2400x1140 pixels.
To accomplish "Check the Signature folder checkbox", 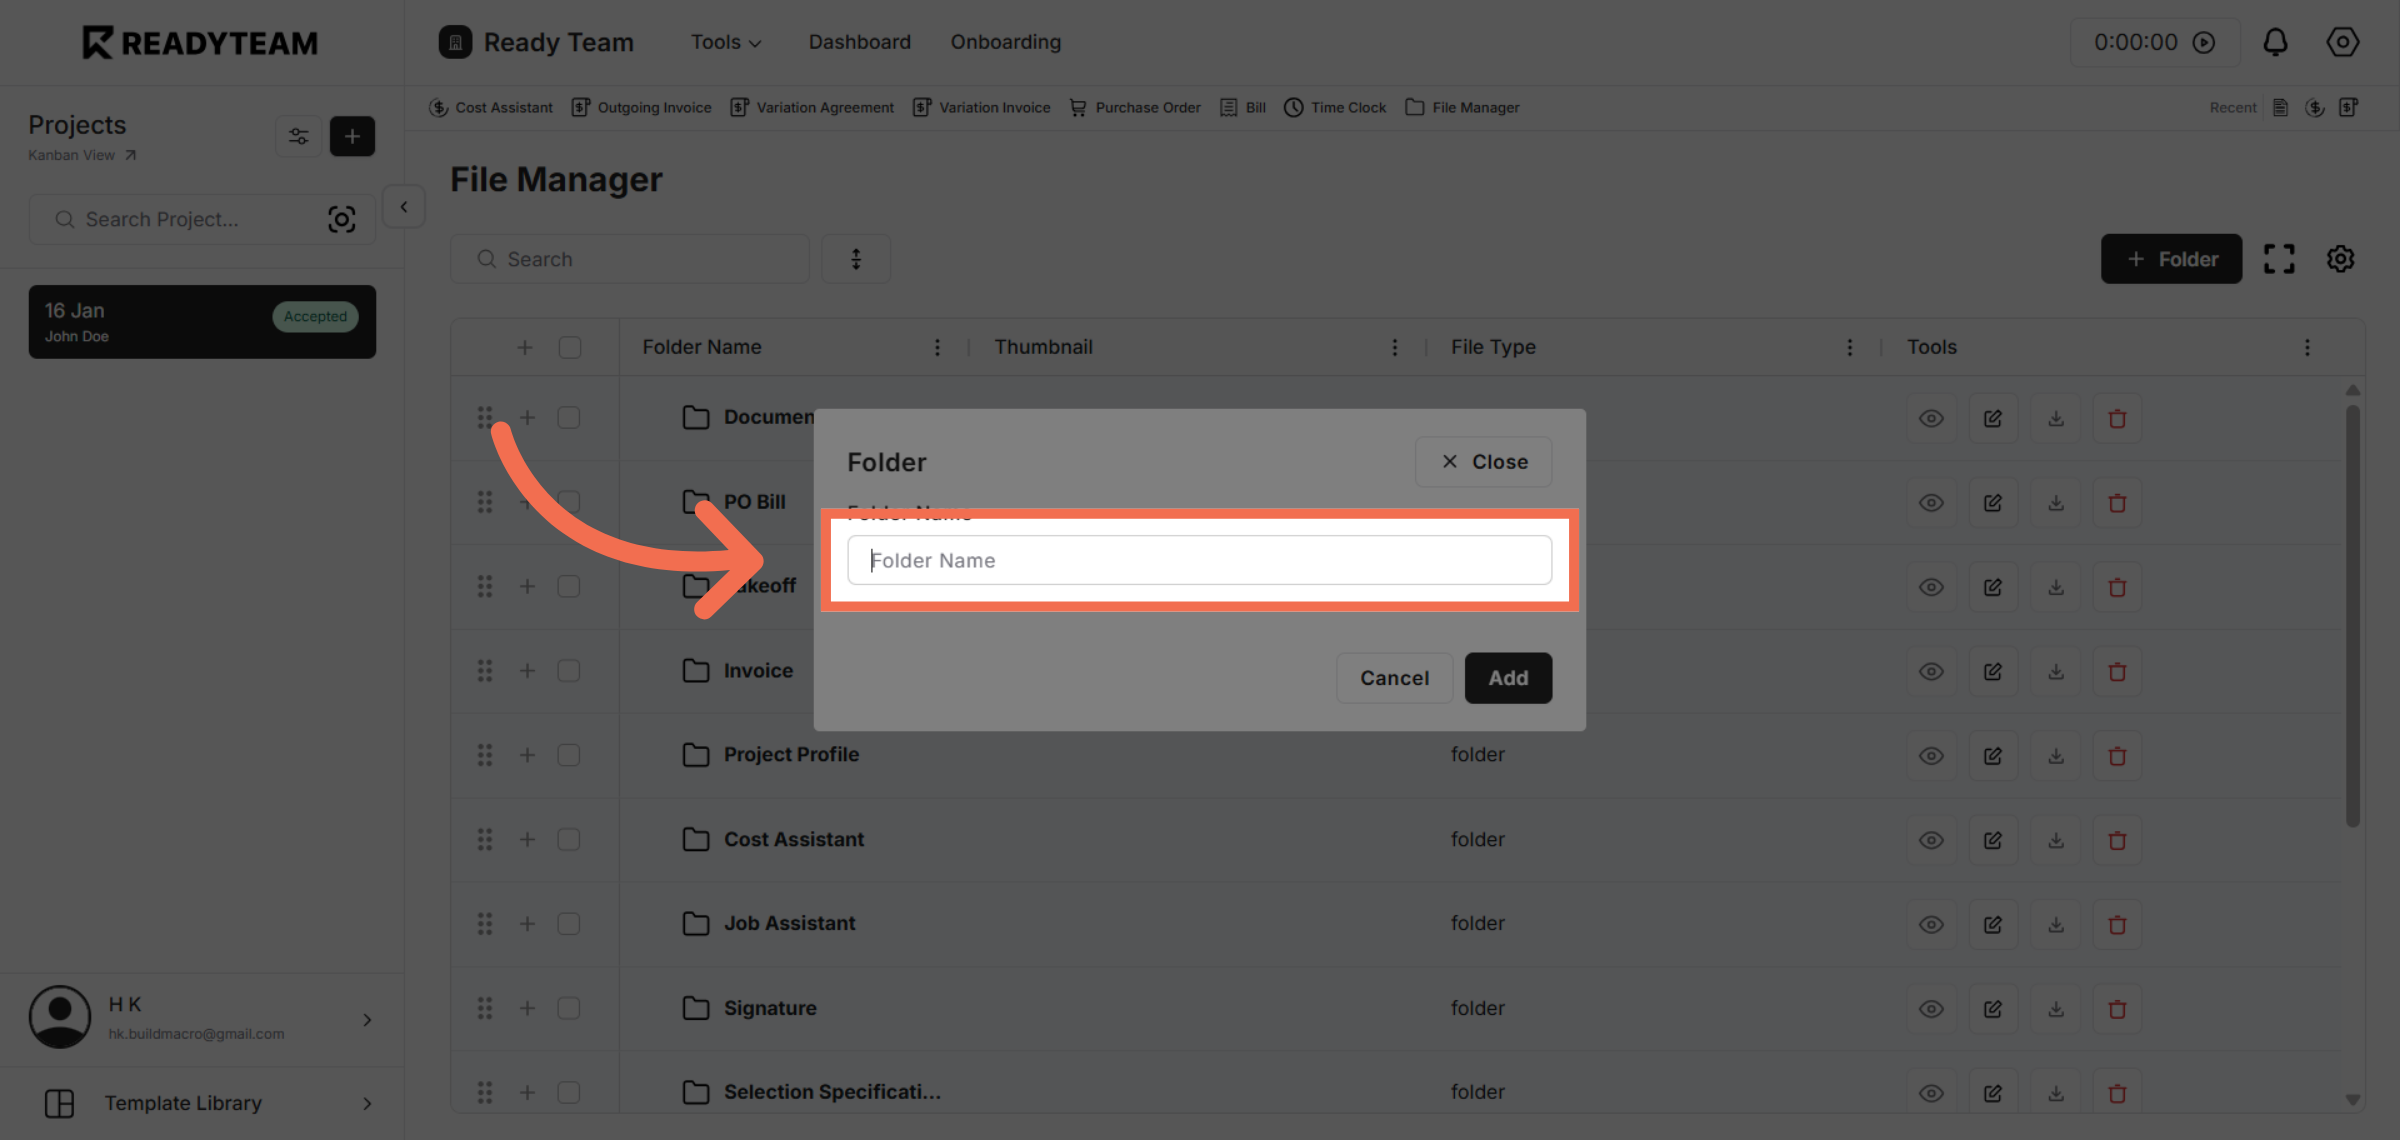I will 569,1008.
